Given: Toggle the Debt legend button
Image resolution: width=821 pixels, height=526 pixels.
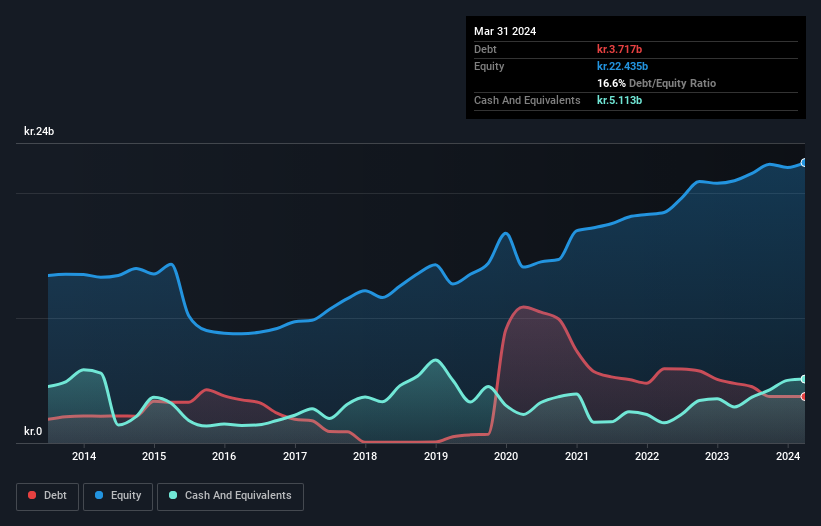Looking at the screenshot, I should tap(47, 496).
